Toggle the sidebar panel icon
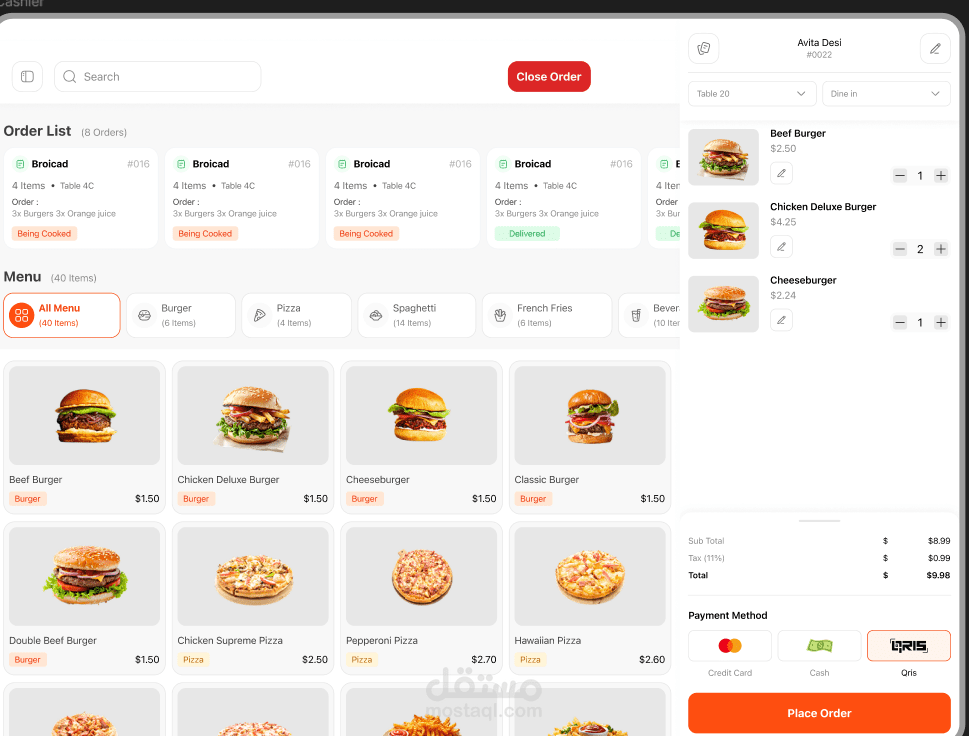The width and height of the screenshot is (969, 736). (27, 77)
